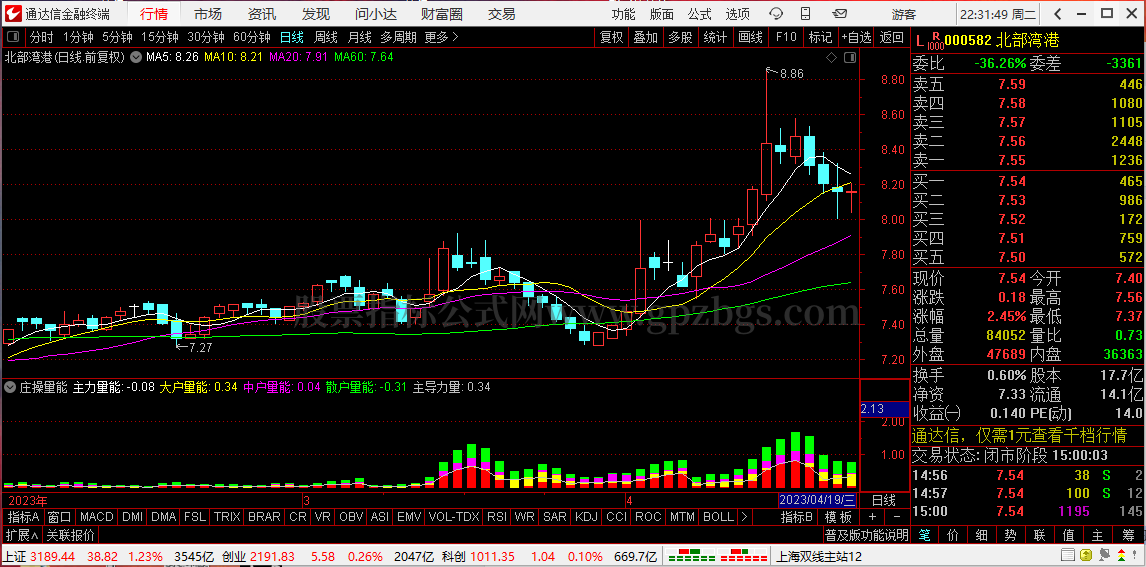The height and width of the screenshot is (567, 1146).
Task: Click the red market breadth indicator bars
Action: point(746,557)
